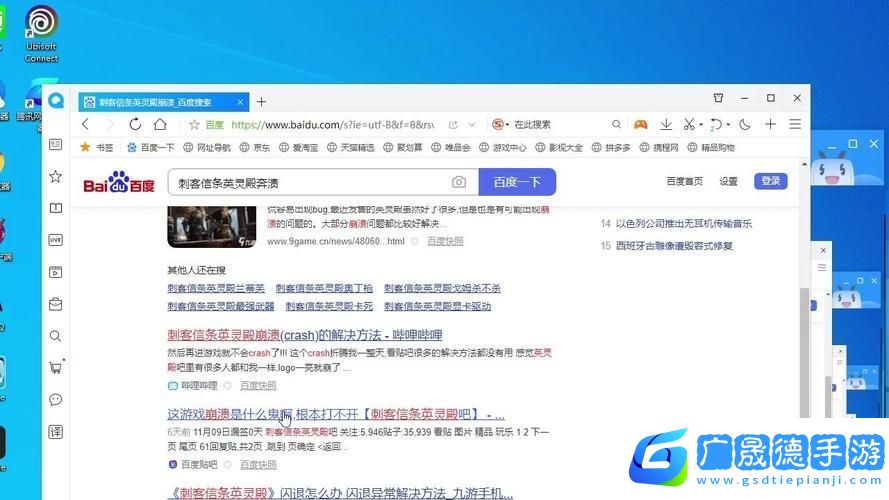Open the browser hamburger menu

pyautogui.click(x=795, y=124)
